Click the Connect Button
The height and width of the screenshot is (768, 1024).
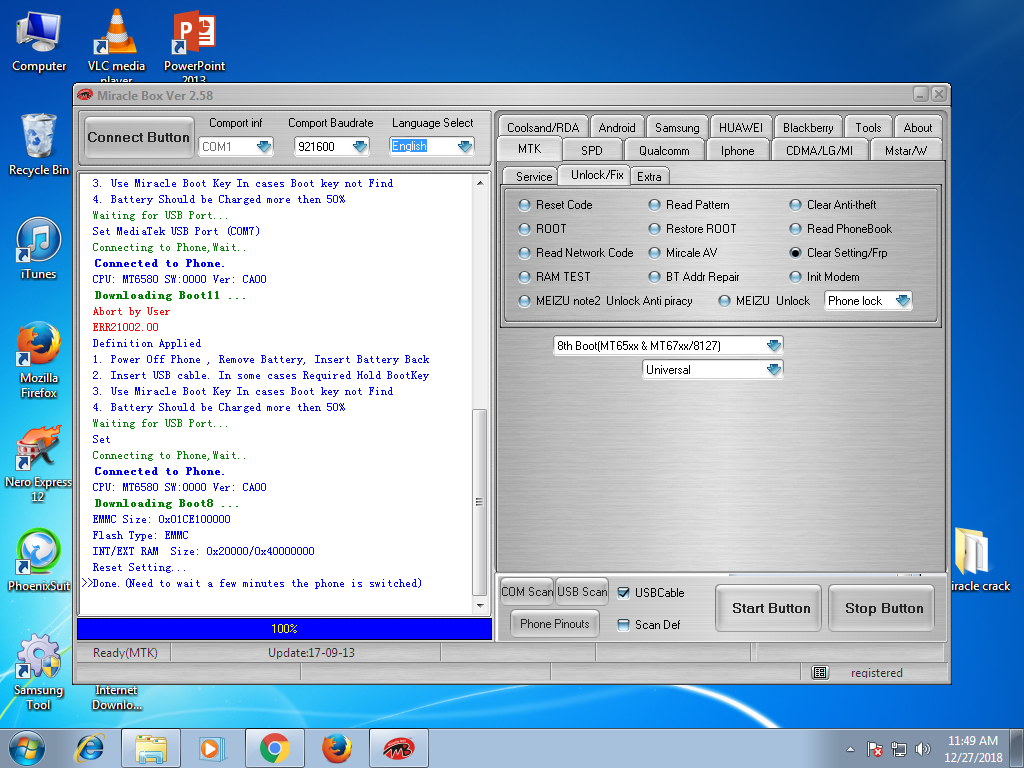tap(138, 137)
